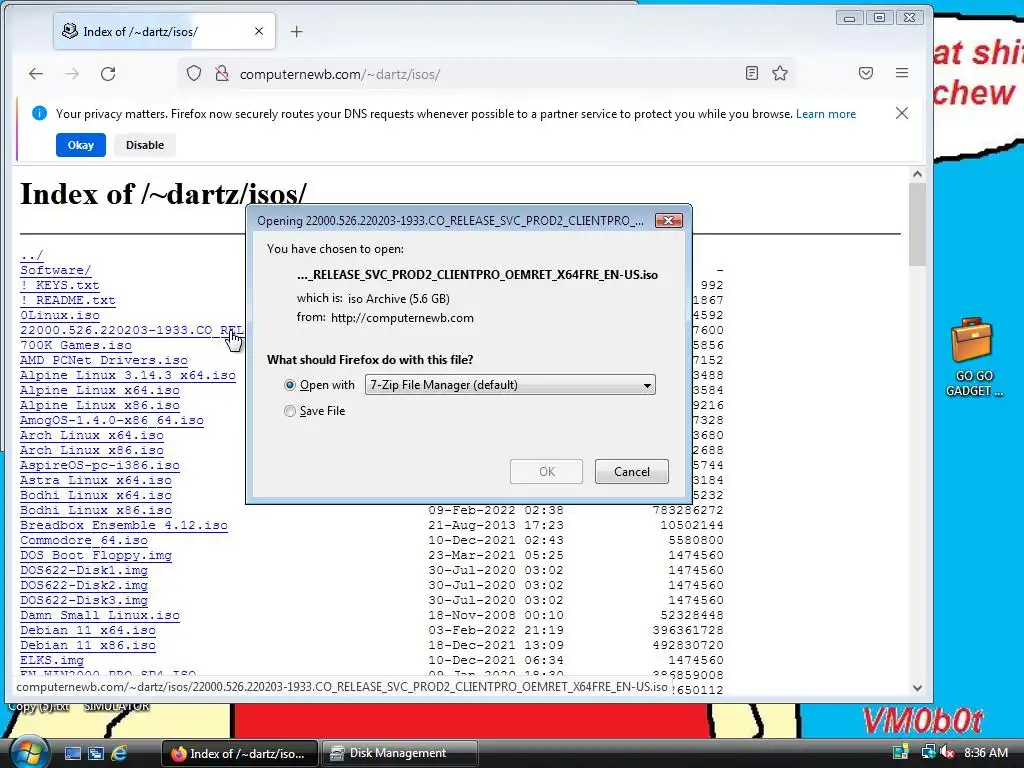The image size is (1024, 768).
Task: Open the tracking protection shield icon
Action: [194, 73]
